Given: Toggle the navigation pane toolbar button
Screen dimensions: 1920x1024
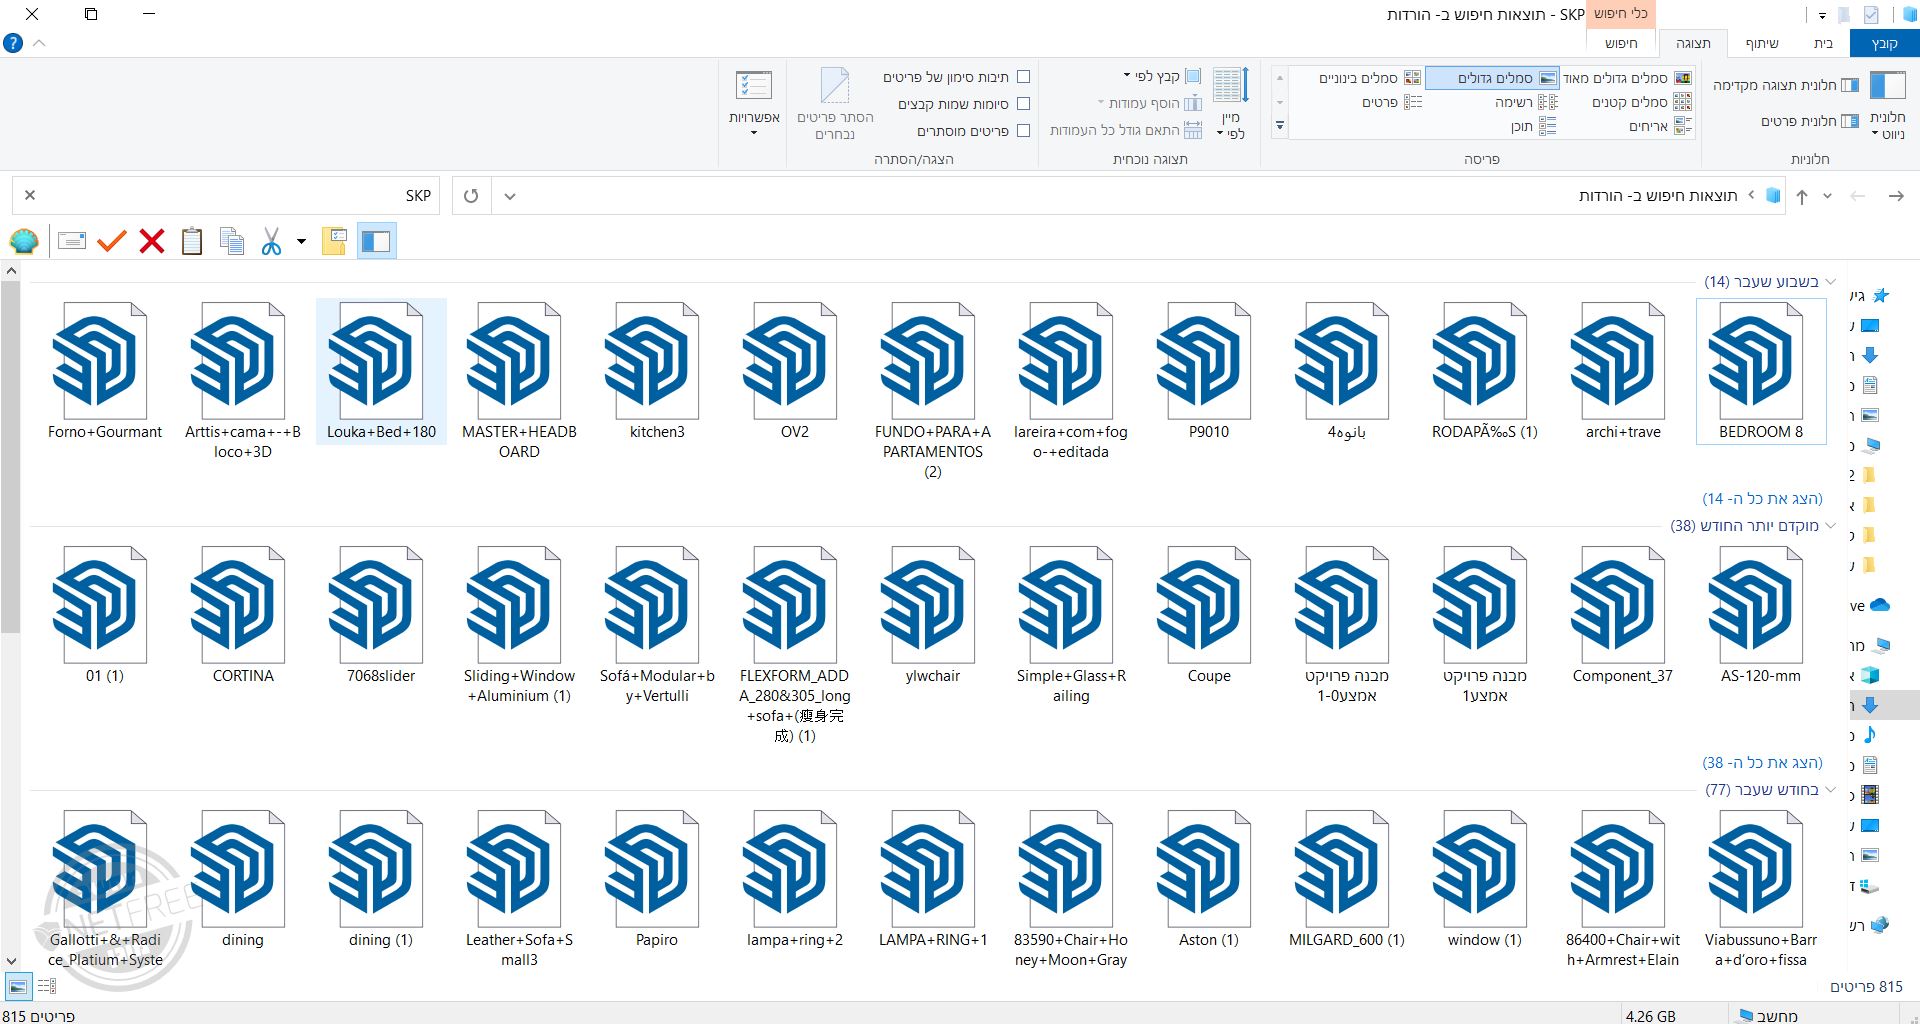Looking at the screenshot, I should coord(376,241).
